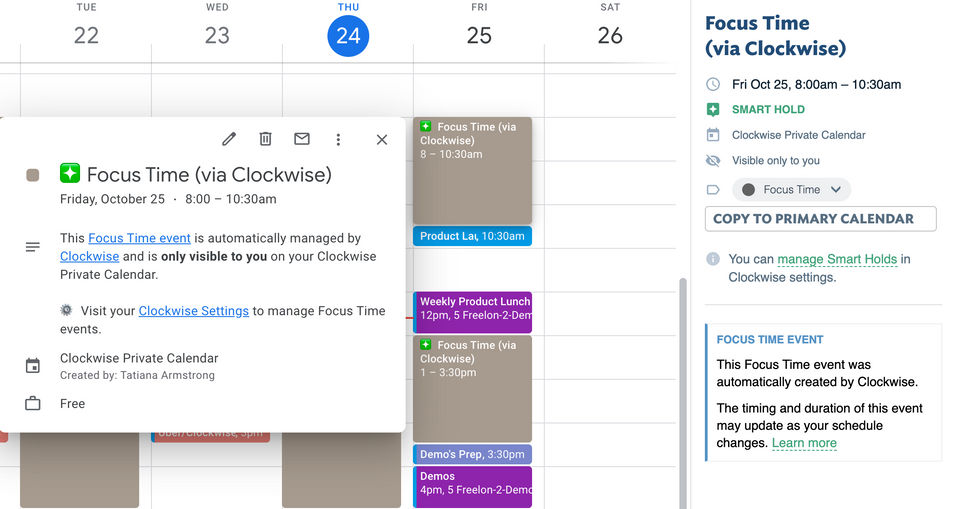Screen dimensions: 960x509
Task: Select Friday 25 in the date header
Action: [479, 36]
